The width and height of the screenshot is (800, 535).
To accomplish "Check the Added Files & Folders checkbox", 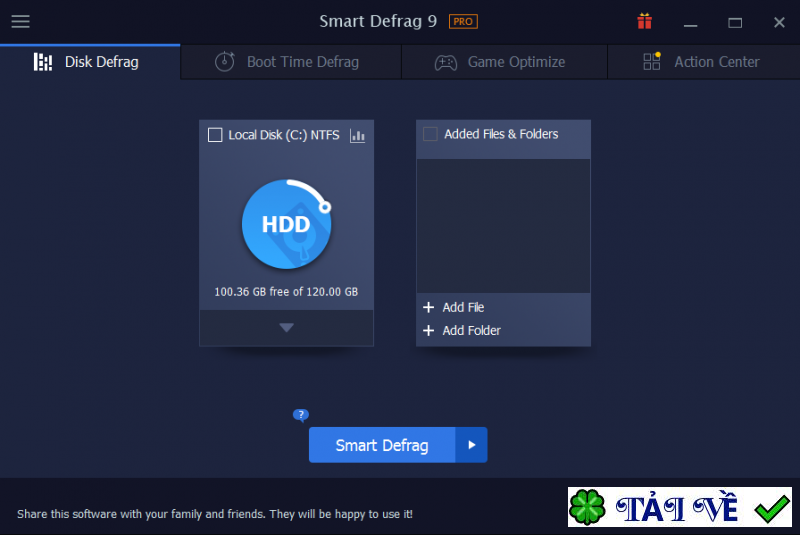I will (431, 134).
